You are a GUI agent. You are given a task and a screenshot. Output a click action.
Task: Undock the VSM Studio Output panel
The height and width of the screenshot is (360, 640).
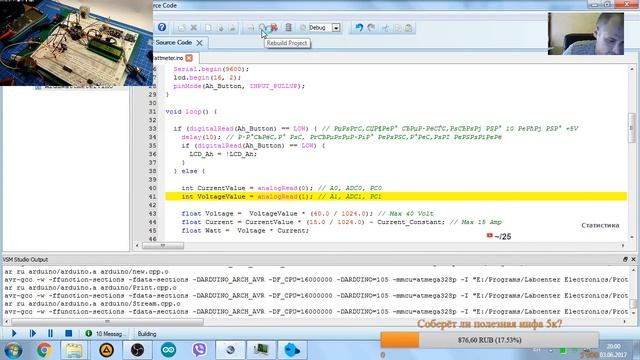coord(625,259)
